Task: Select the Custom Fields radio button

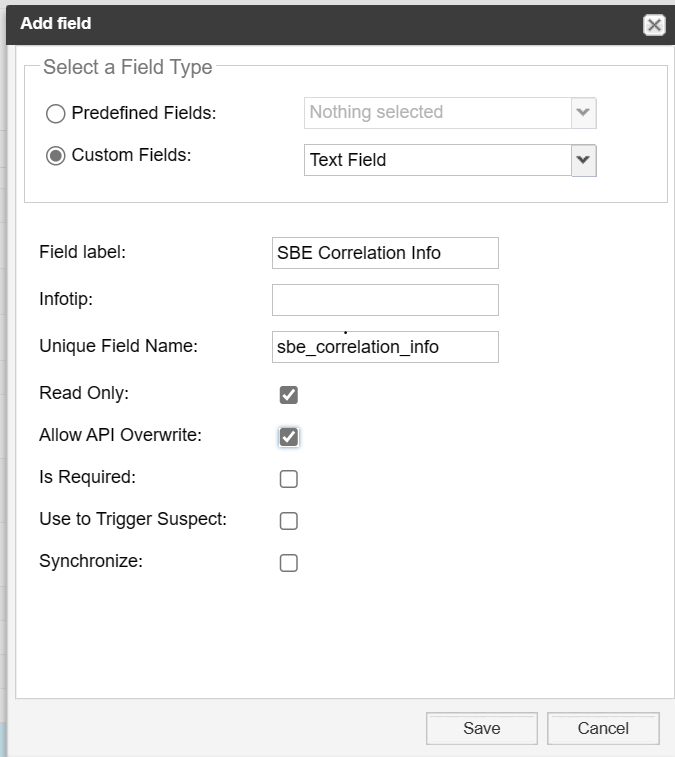Action: tap(56, 156)
